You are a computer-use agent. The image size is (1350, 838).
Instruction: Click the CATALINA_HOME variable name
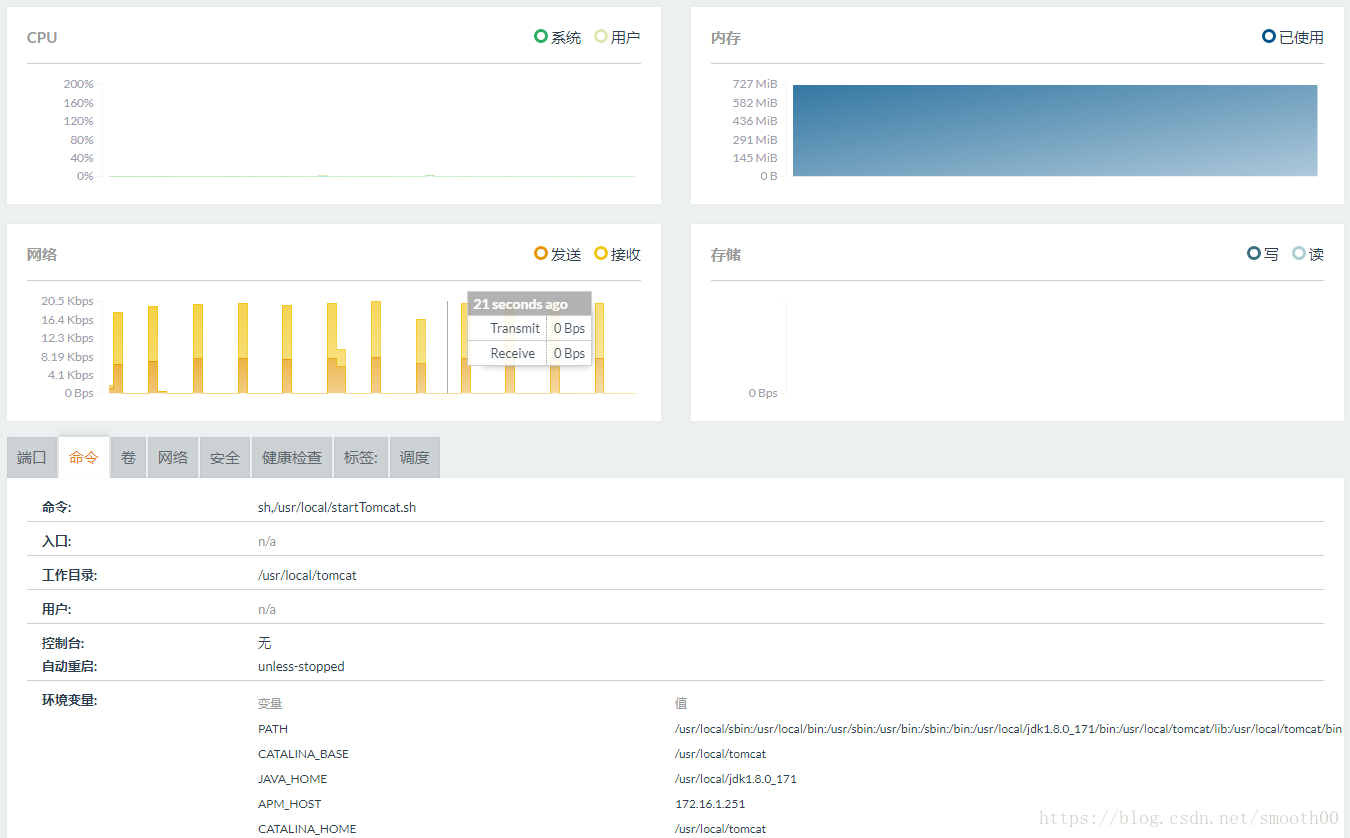[x=307, y=829]
